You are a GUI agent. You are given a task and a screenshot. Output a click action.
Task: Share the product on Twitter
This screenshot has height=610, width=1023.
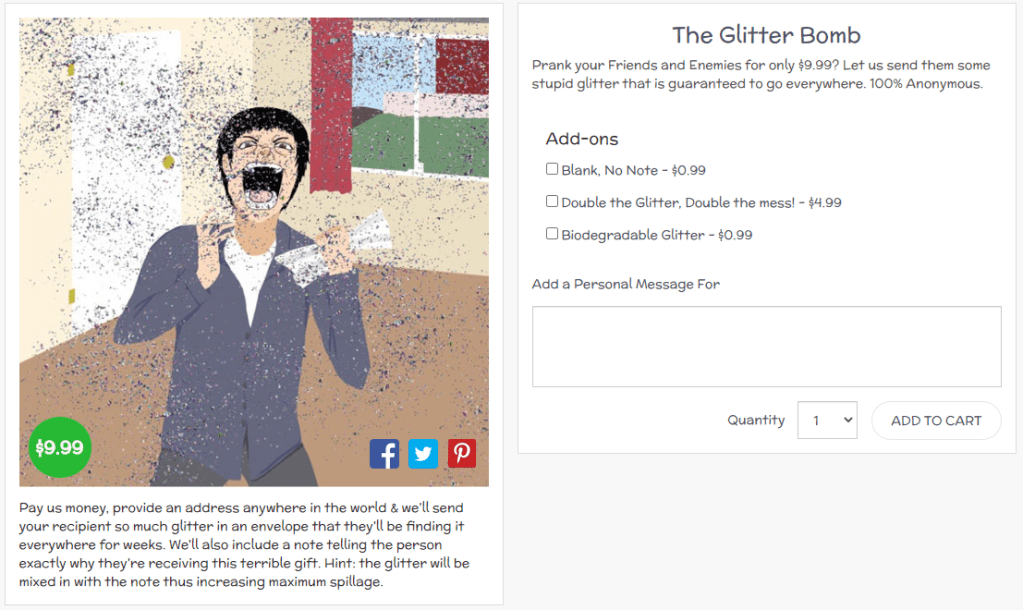[x=423, y=454]
